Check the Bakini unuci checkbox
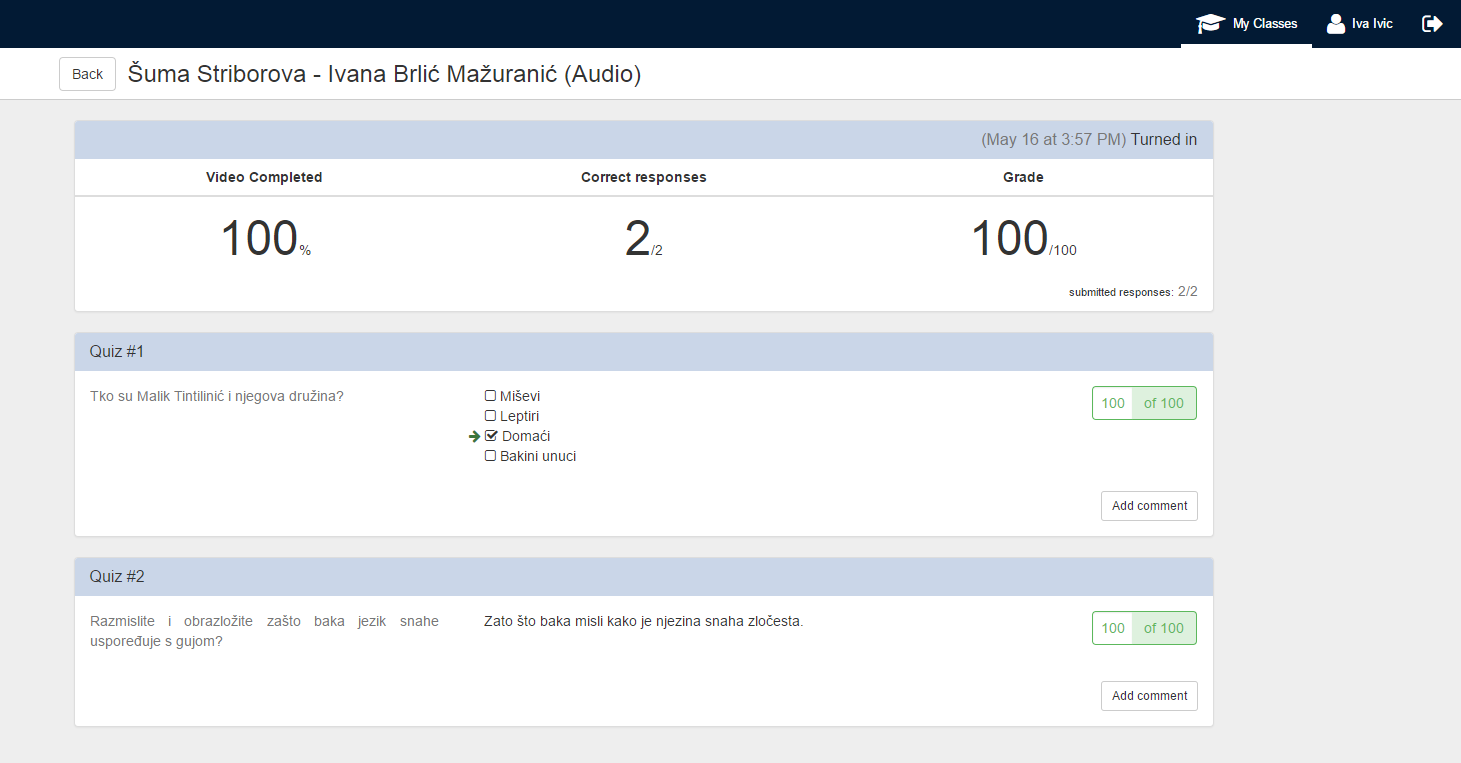 (490, 456)
